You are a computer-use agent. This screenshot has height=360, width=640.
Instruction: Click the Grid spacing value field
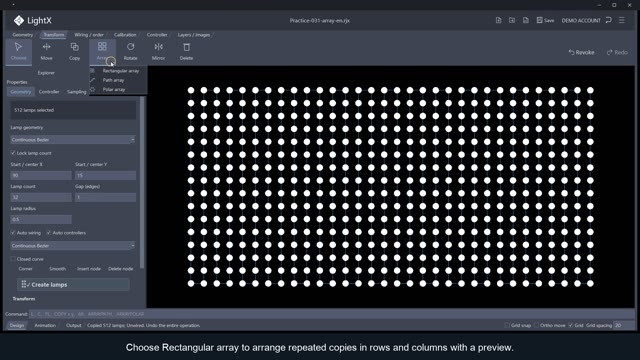624,325
